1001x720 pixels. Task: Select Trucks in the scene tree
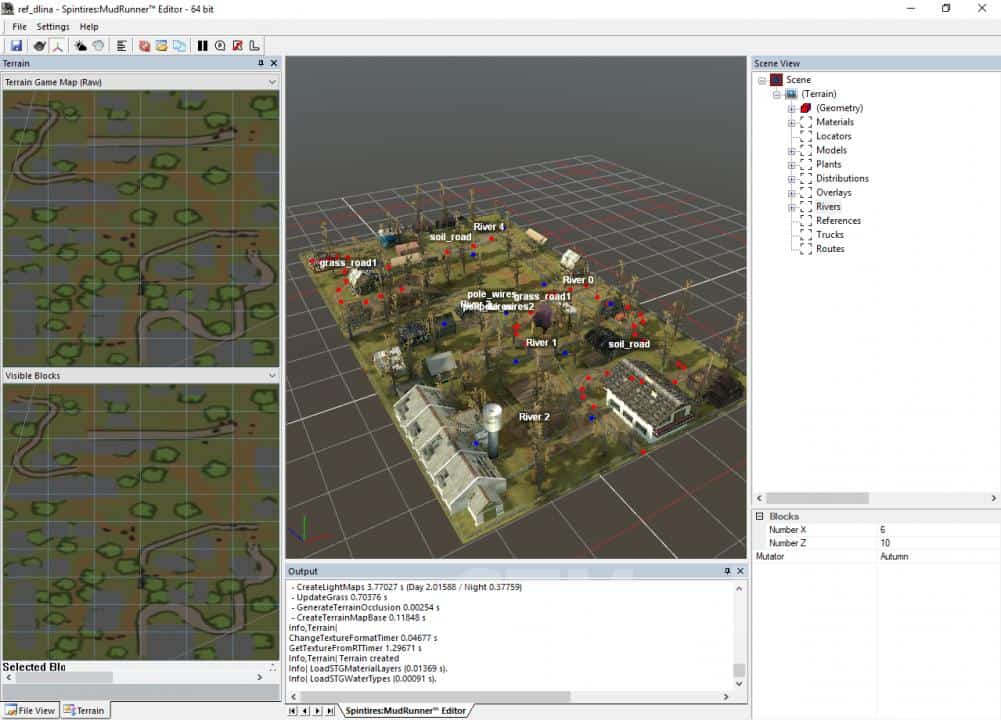pyautogui.click(x=830, y=235)
